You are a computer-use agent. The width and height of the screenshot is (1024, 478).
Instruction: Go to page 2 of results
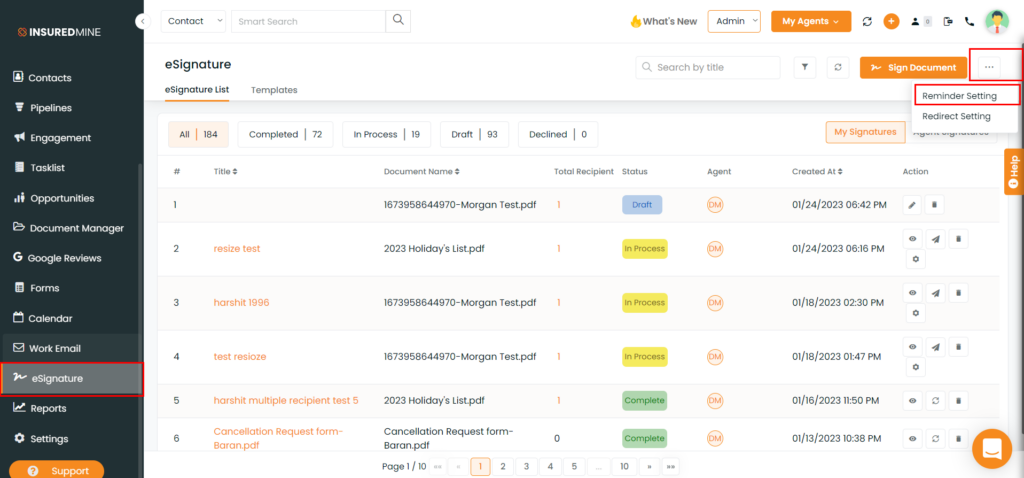point(502,466)
